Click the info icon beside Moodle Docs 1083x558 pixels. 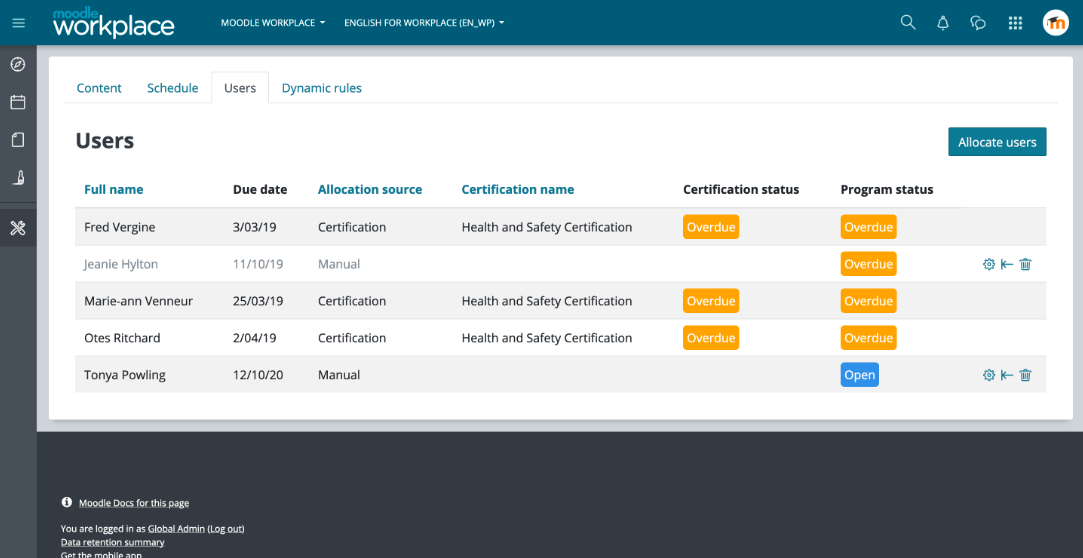click(x=66, y=502)
